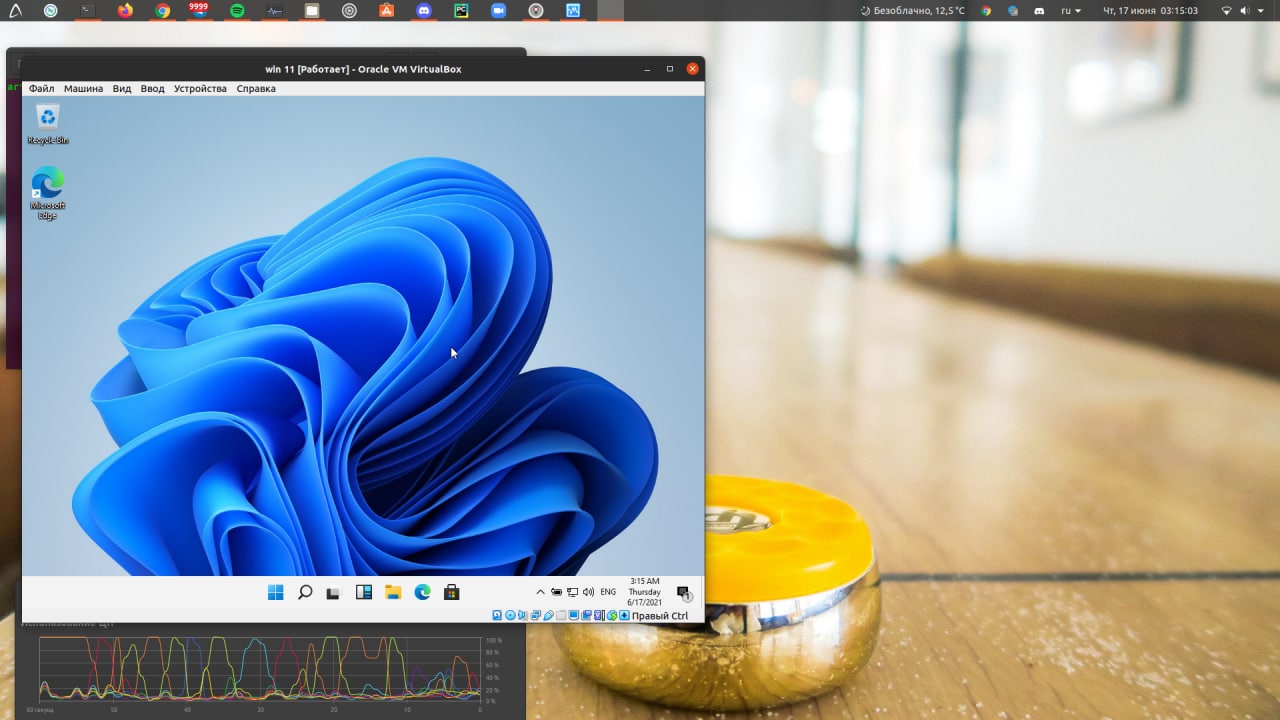Select the Recycle Bin desktop icon
Screen dimensions: 1280x720
click(47, 124)
